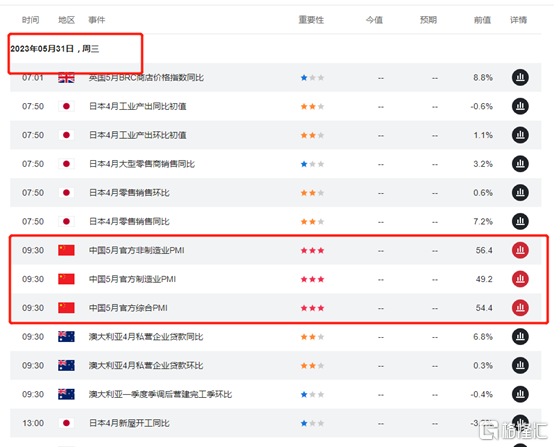Click the 事件 column header

click(x=97, y=20)
